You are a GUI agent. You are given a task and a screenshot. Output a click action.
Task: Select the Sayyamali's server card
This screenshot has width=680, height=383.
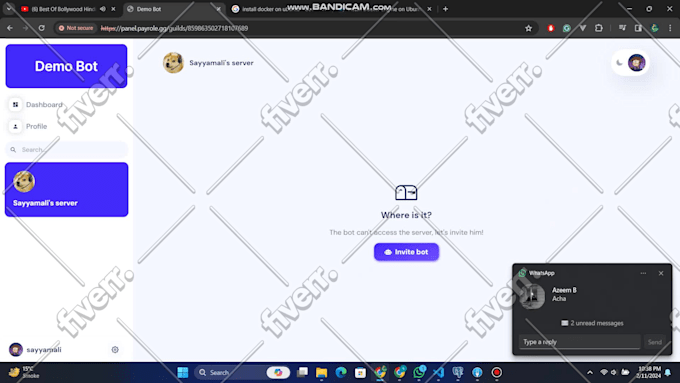pyautogui.click(x=66, y=190)
